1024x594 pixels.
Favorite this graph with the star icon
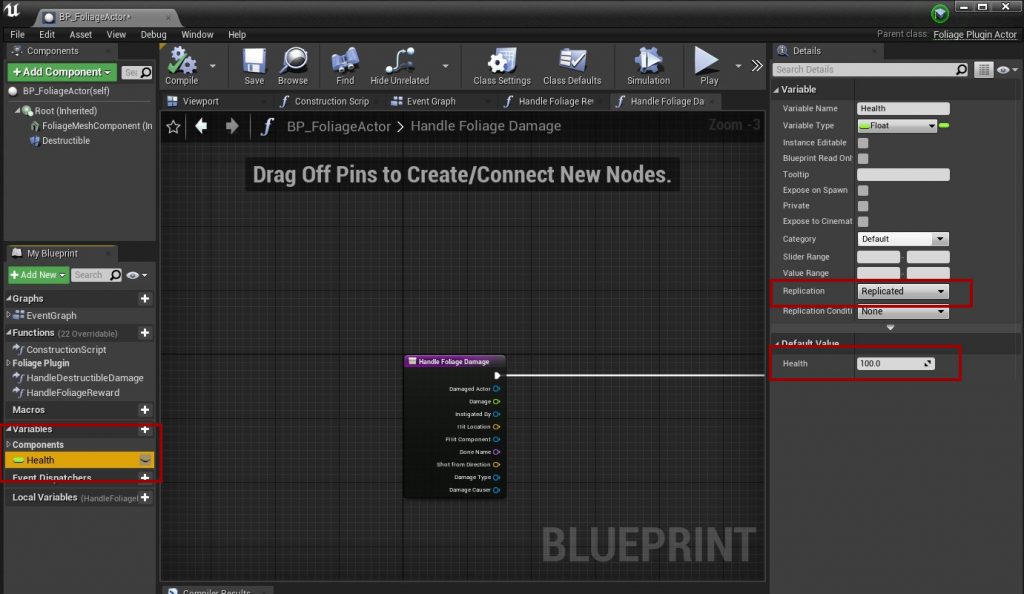173,127
